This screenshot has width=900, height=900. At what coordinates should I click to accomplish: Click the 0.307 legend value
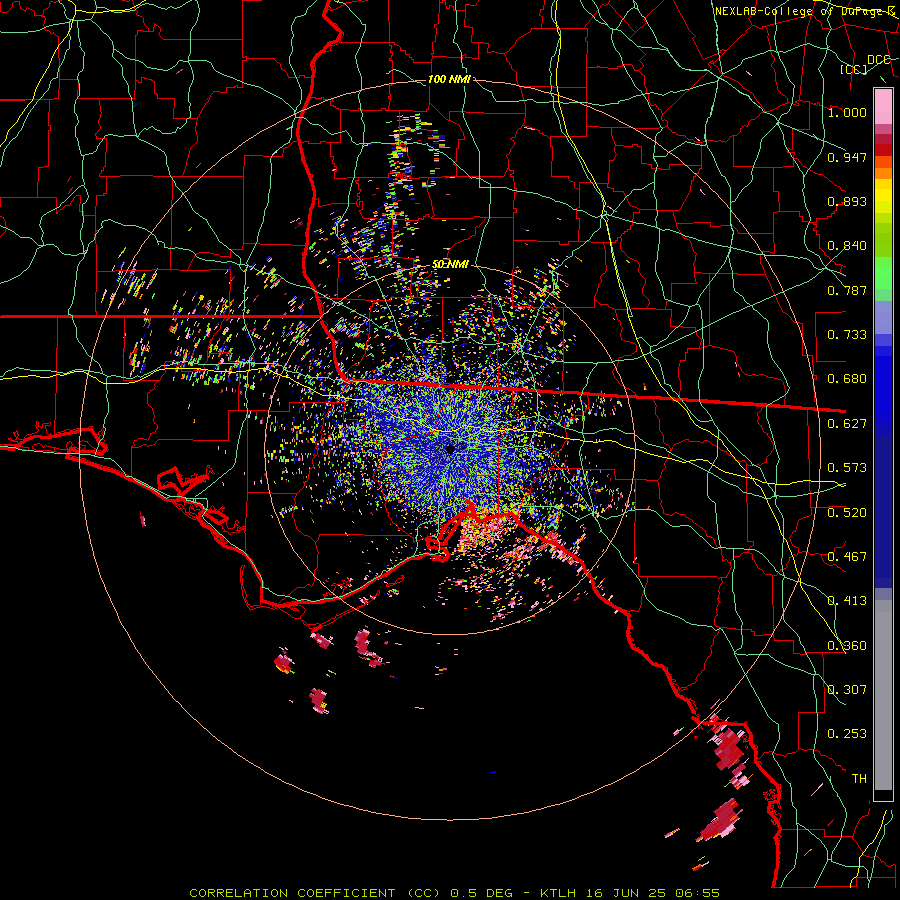click(x=847, y=690)
